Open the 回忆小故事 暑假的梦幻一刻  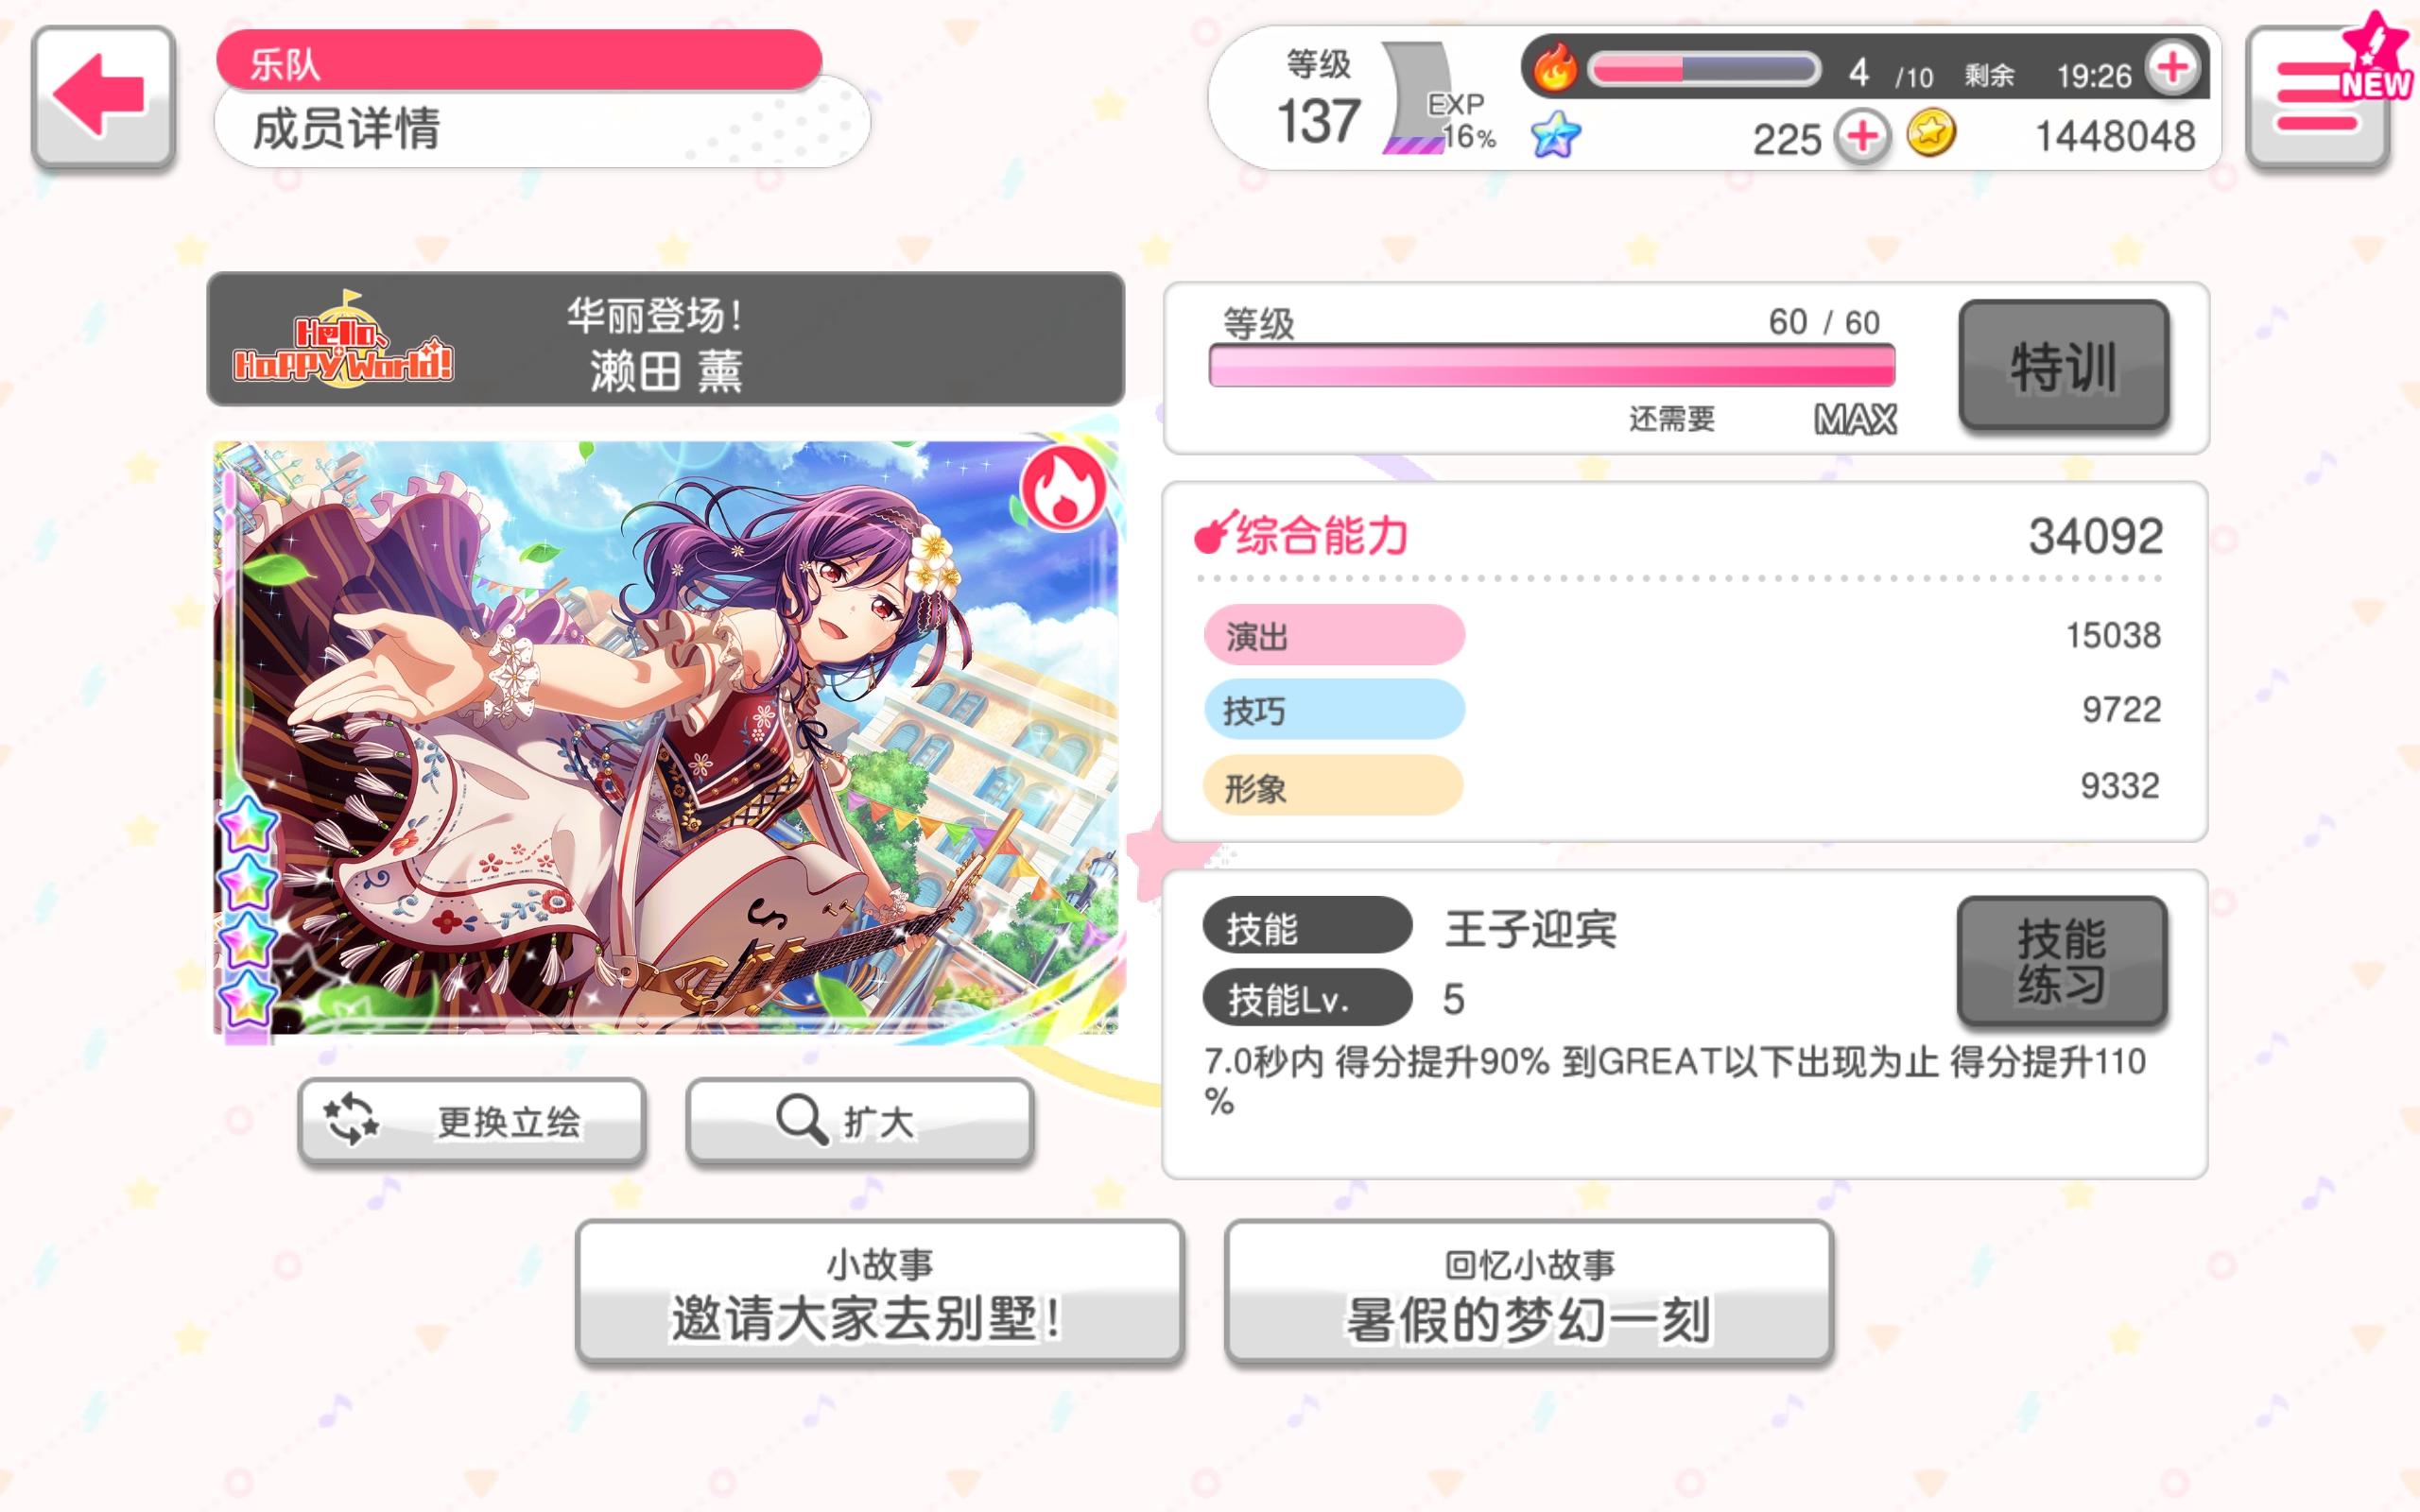coord(1528,1291)
